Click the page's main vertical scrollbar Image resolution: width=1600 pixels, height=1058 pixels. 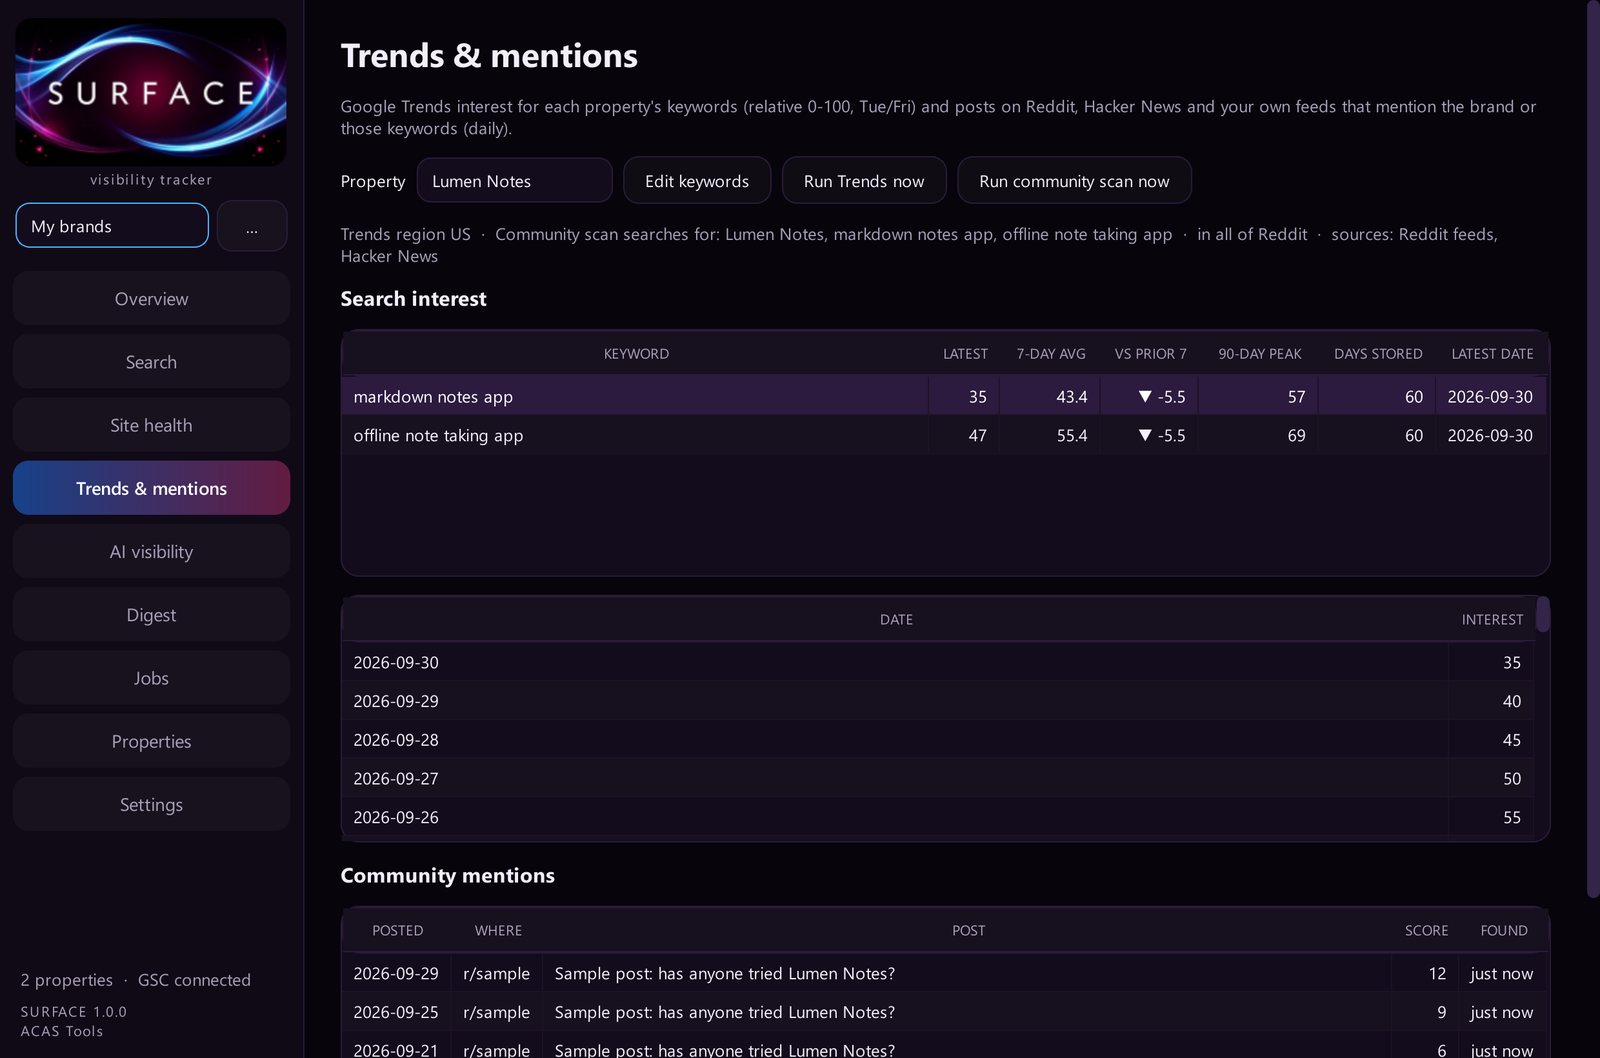(x=1593, y=449)
